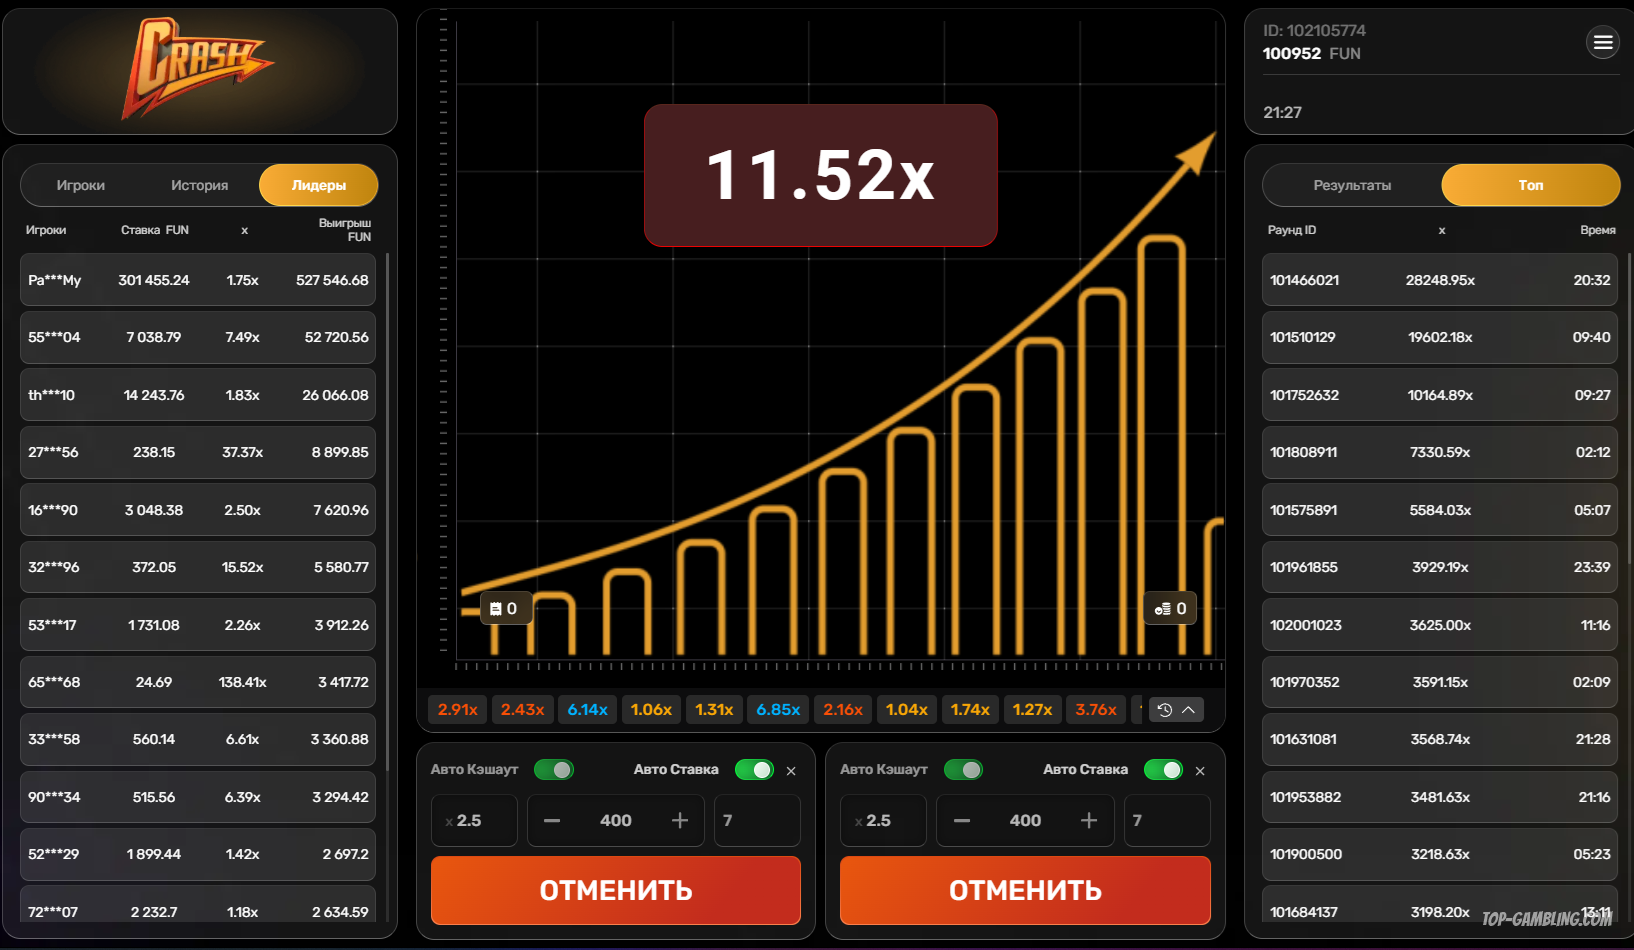Click auto cashout 2.5 field in right panel

pos(883,821)
